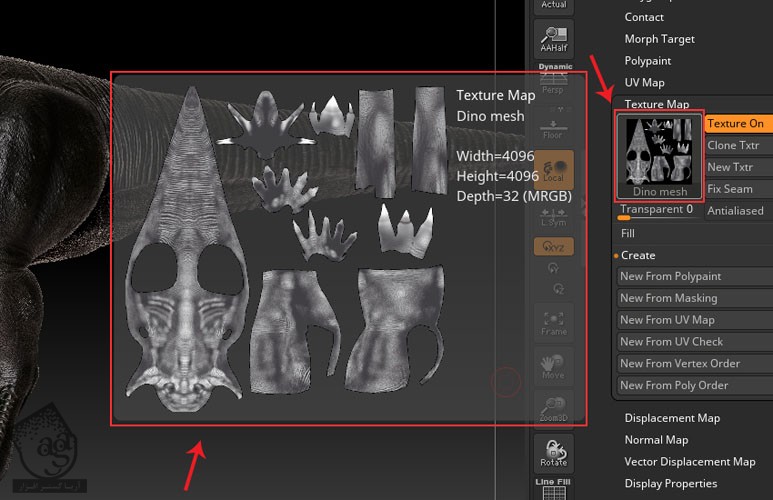Enable the Antialiased option

pyautogui.click(x=737, y=211)
